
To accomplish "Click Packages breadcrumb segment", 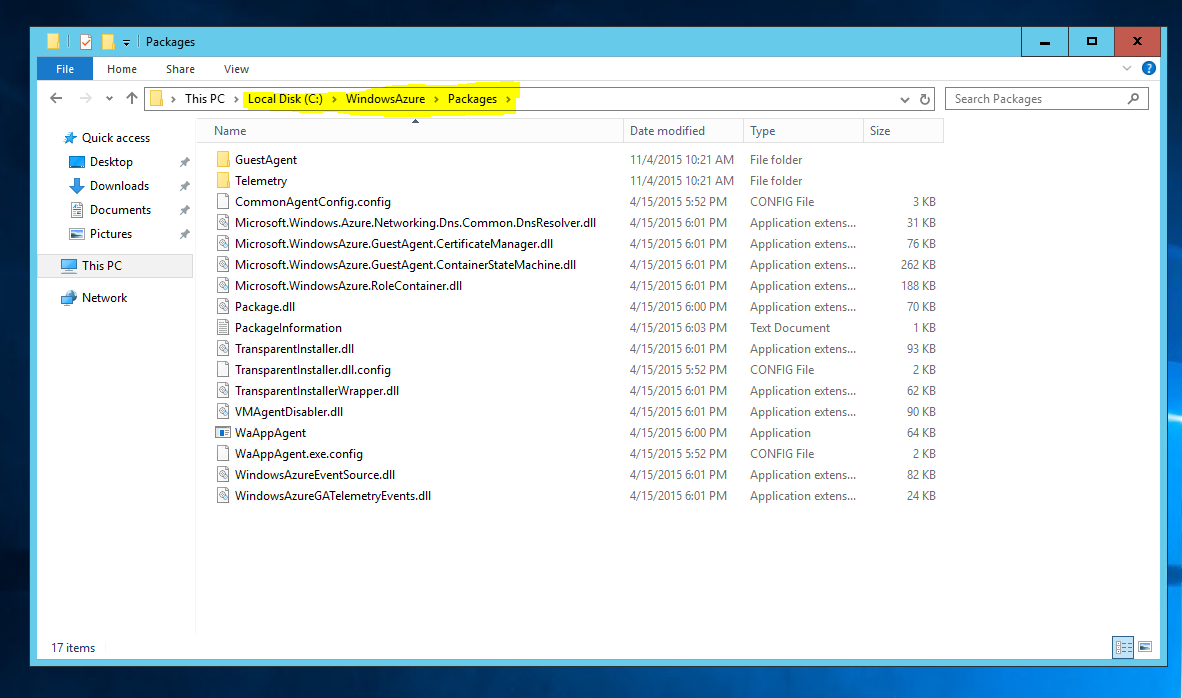I will coord(473,99).
